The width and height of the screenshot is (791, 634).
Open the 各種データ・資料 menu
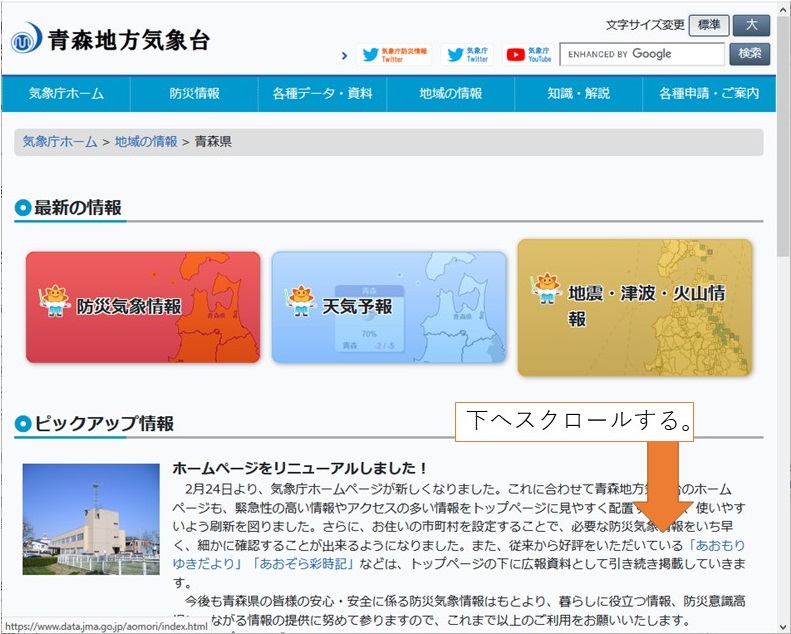(x=322, y=93)
